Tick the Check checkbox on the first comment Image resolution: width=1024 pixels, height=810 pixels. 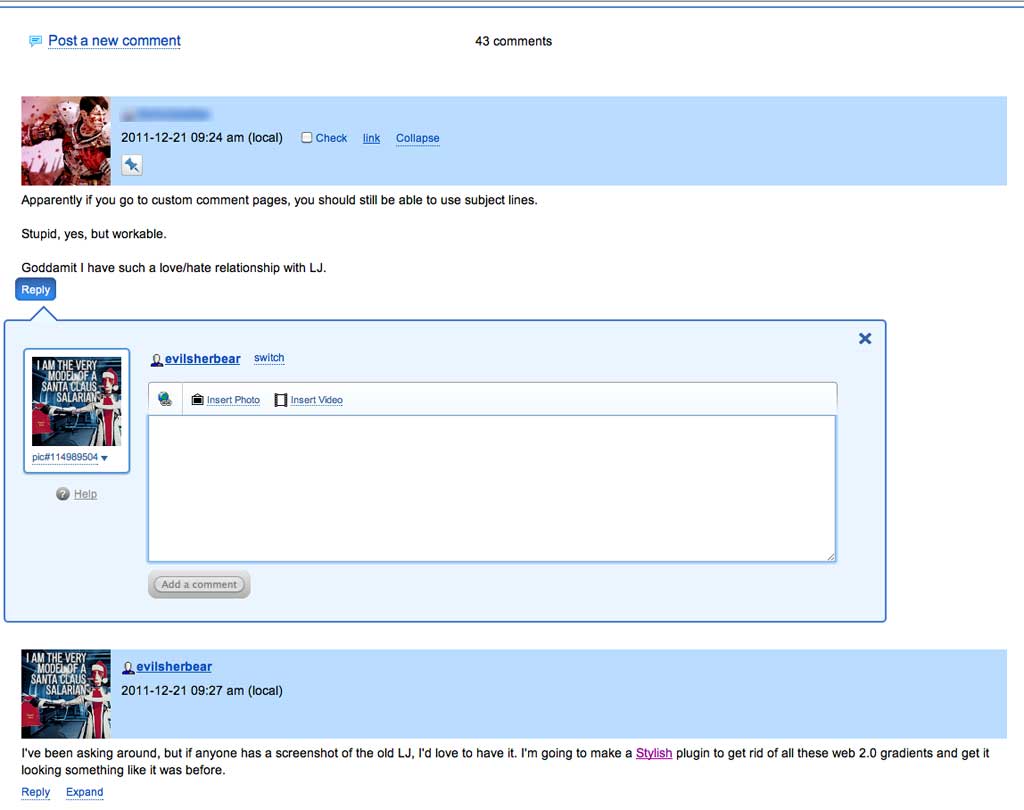(x=306, y=137)
